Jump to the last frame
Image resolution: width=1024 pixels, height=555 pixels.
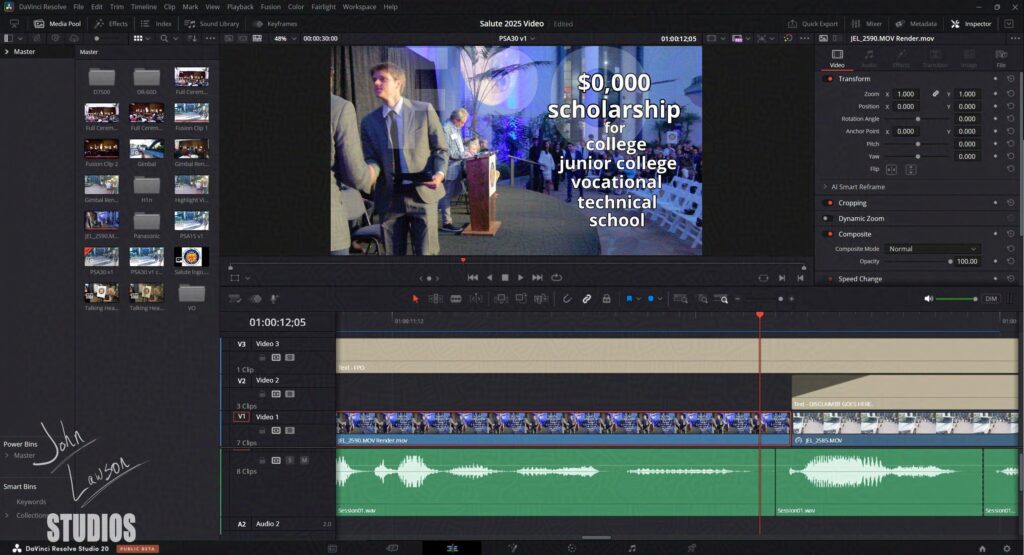pyautogui.click(x=537, y=278)
